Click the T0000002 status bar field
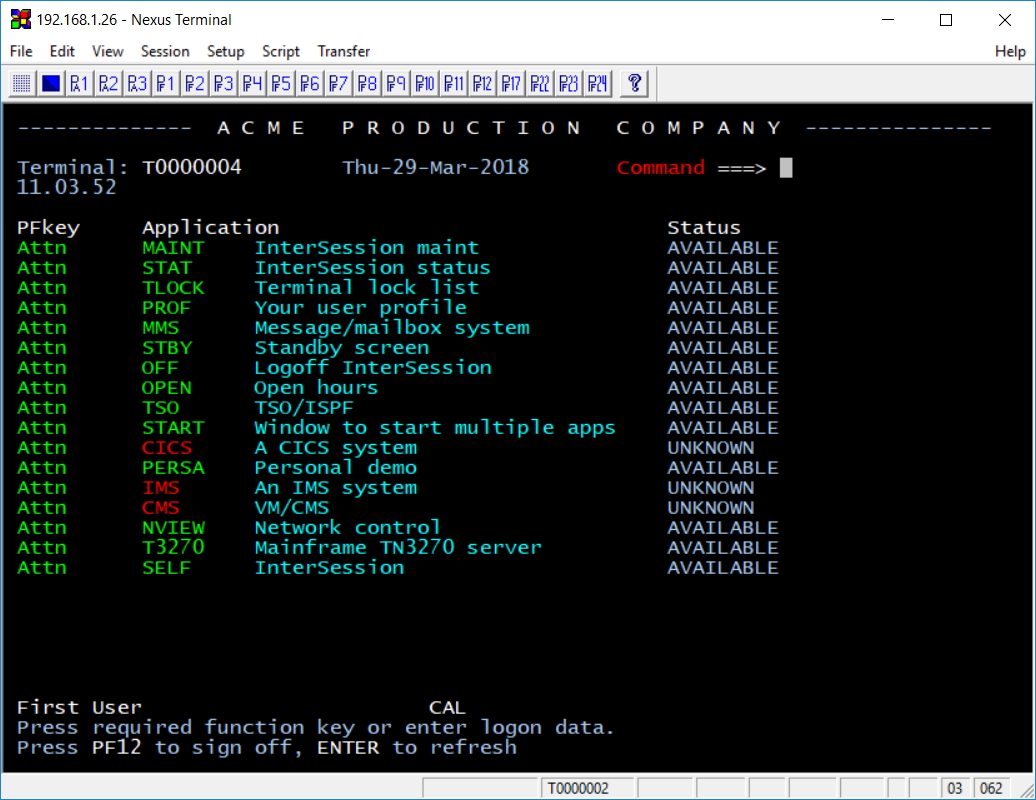The width and height of the screenshot is (1036, 800). (x=577, y=788)
